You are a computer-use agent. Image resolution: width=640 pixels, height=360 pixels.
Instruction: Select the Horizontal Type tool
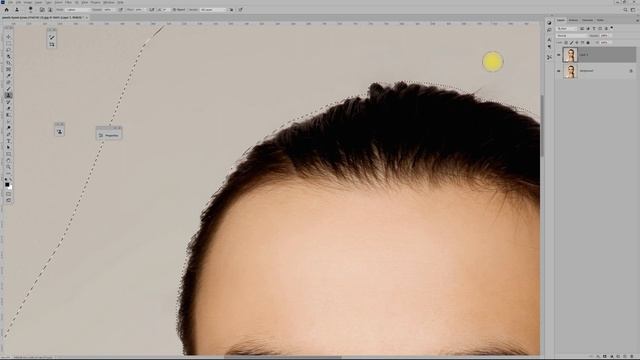(x=9, y=141)
